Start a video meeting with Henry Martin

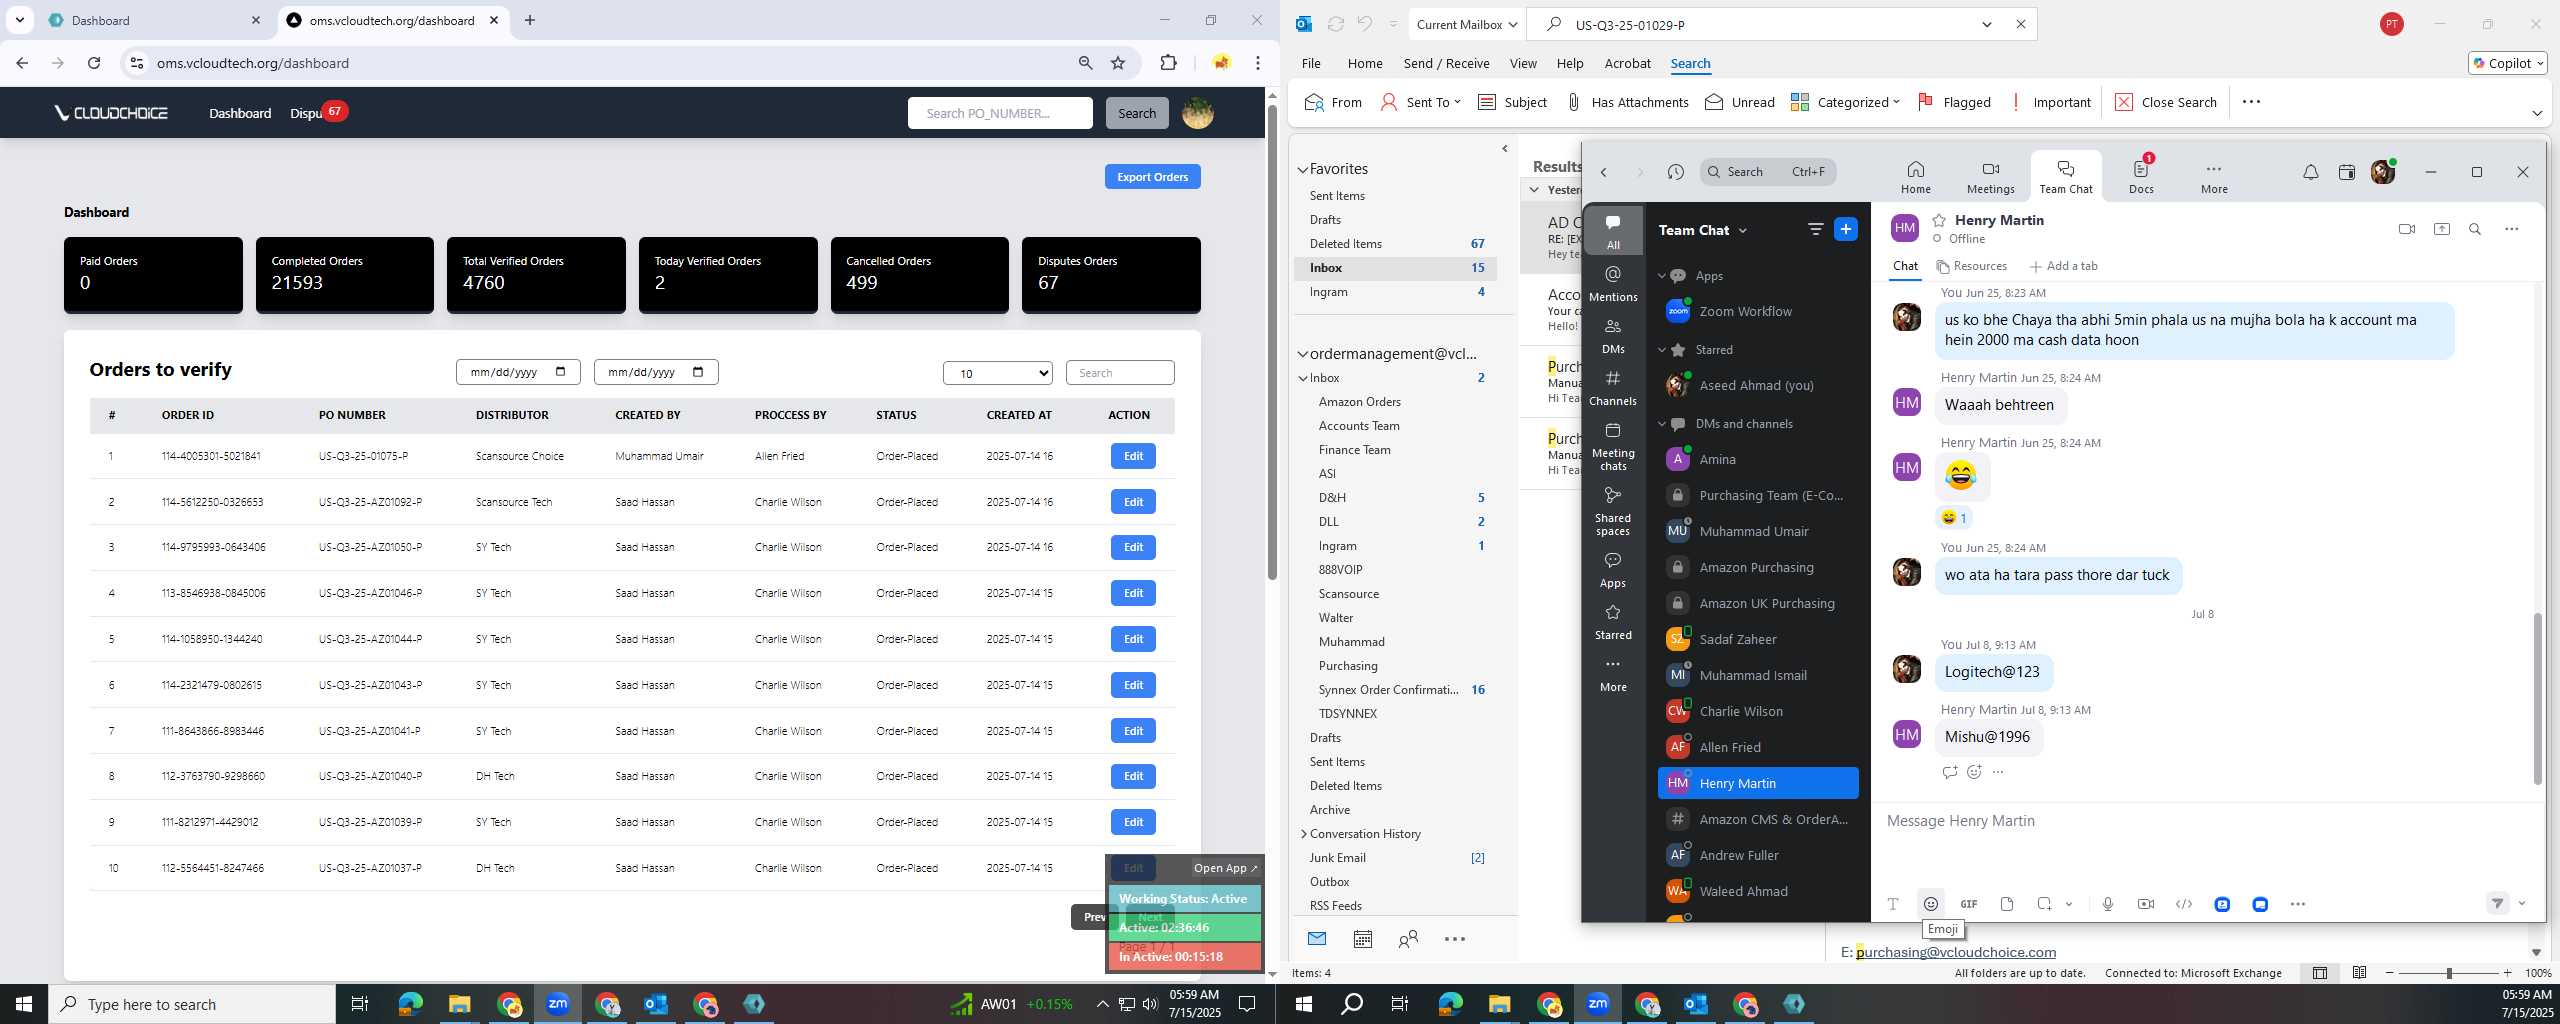point(2407,229)
